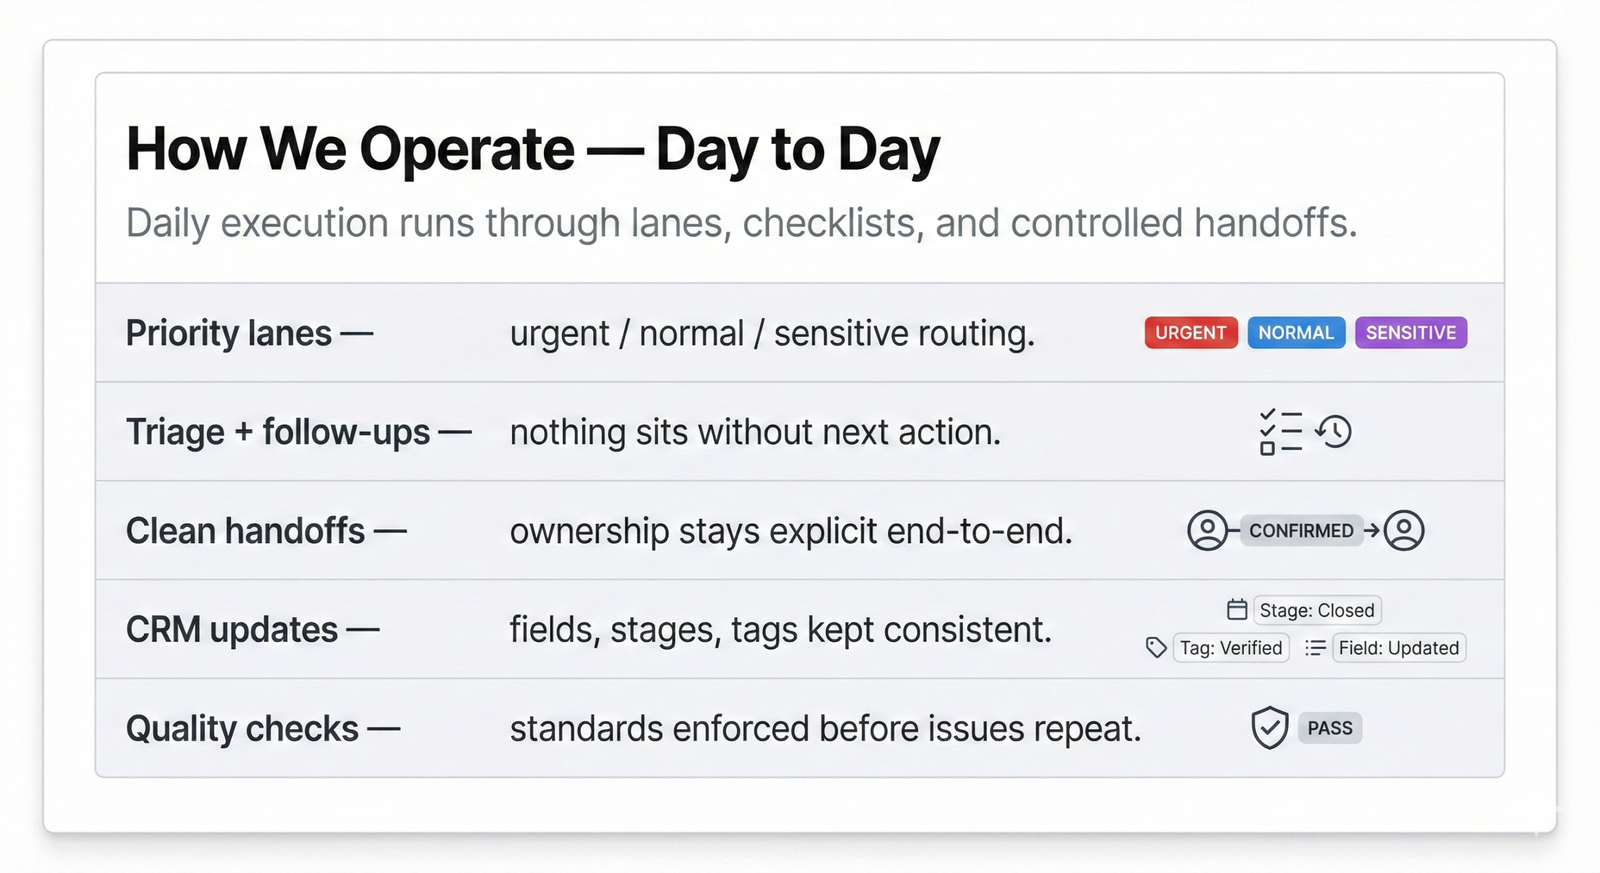1600x873 pixels.
Task: Click the Tag: Verified chip
Action: [x=1231, y=648]
